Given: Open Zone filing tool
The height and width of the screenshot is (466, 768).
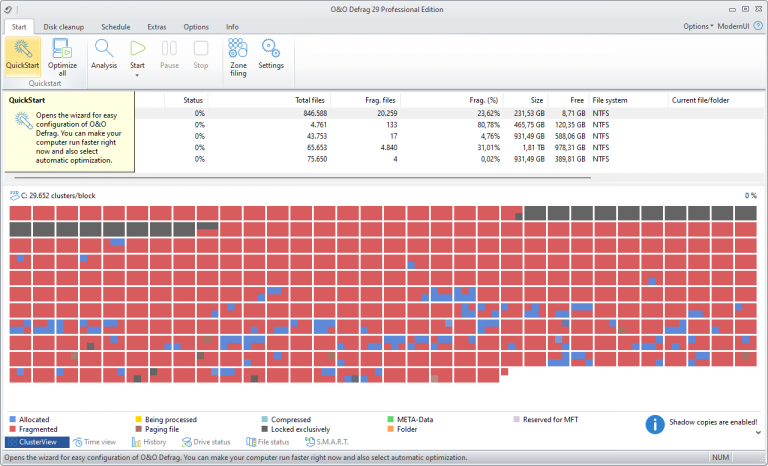Looking at the screenshot, I should pyautogui.click(x=238, y=57).
